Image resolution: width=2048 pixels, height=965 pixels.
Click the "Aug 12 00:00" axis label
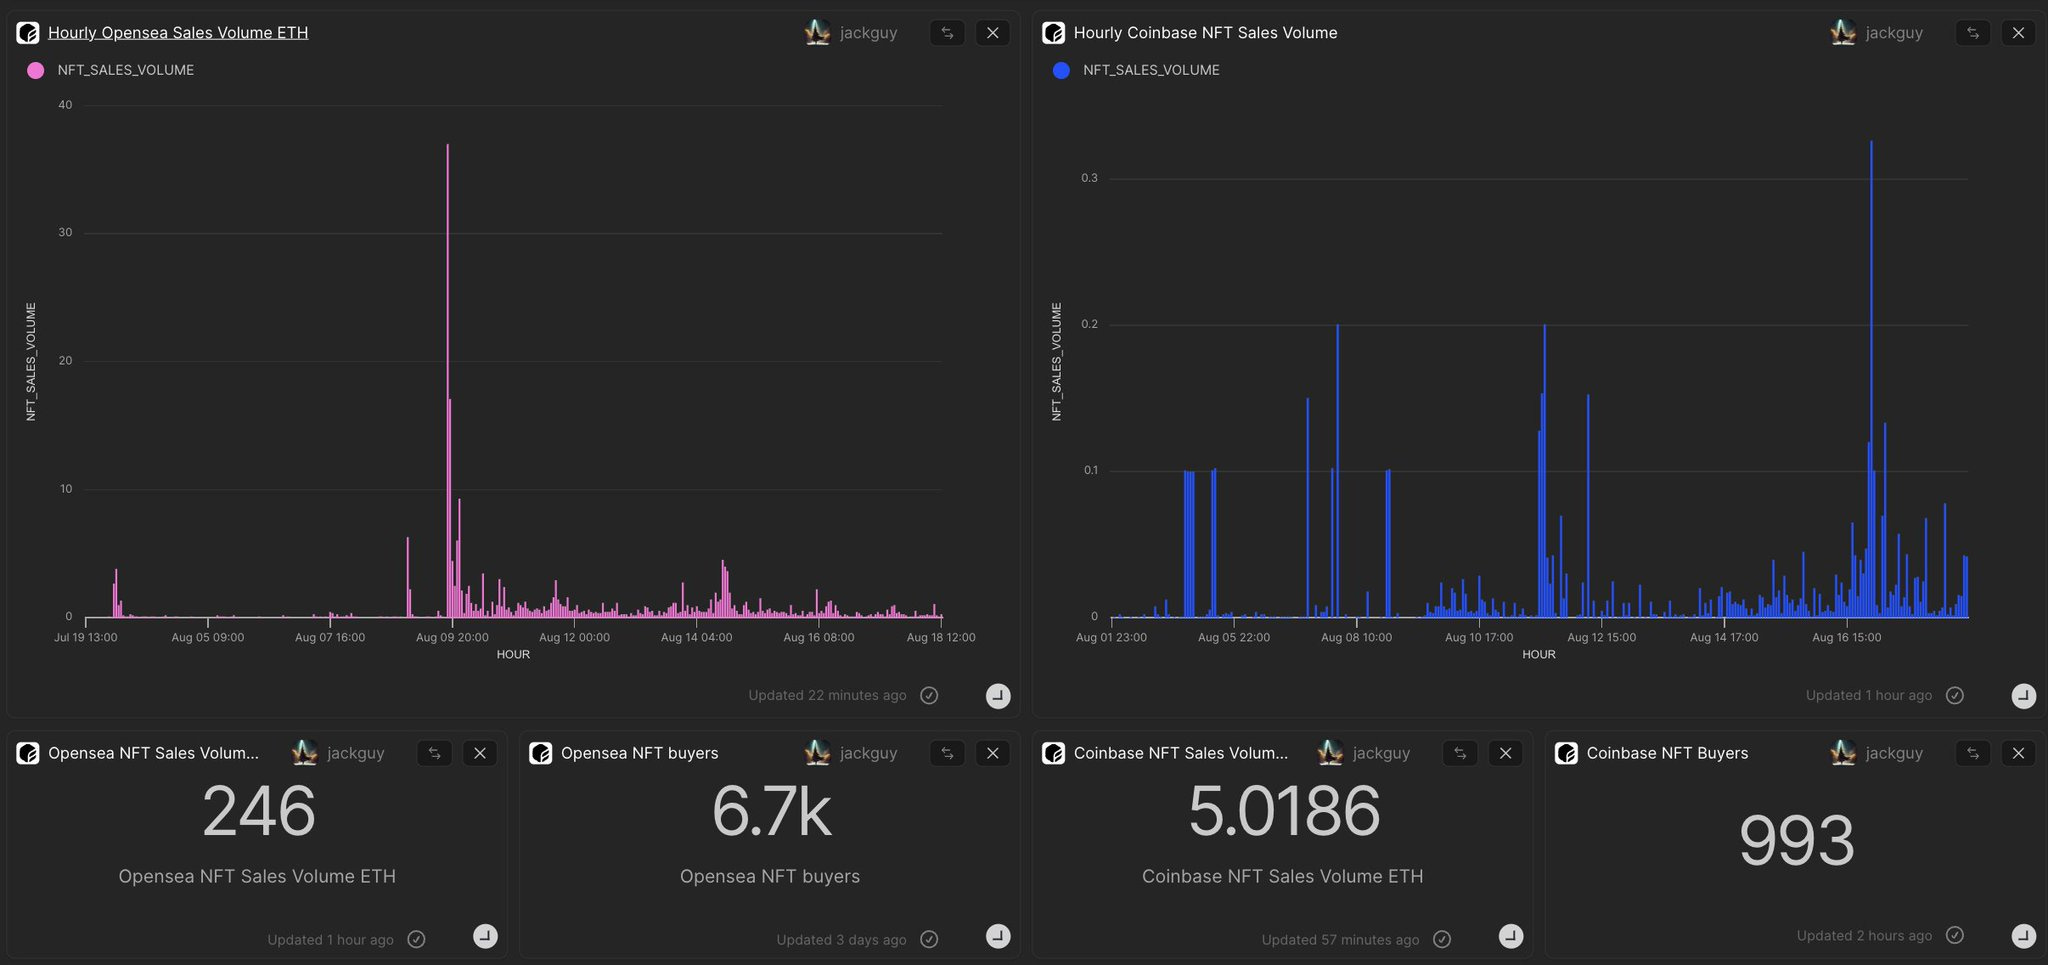574,638
